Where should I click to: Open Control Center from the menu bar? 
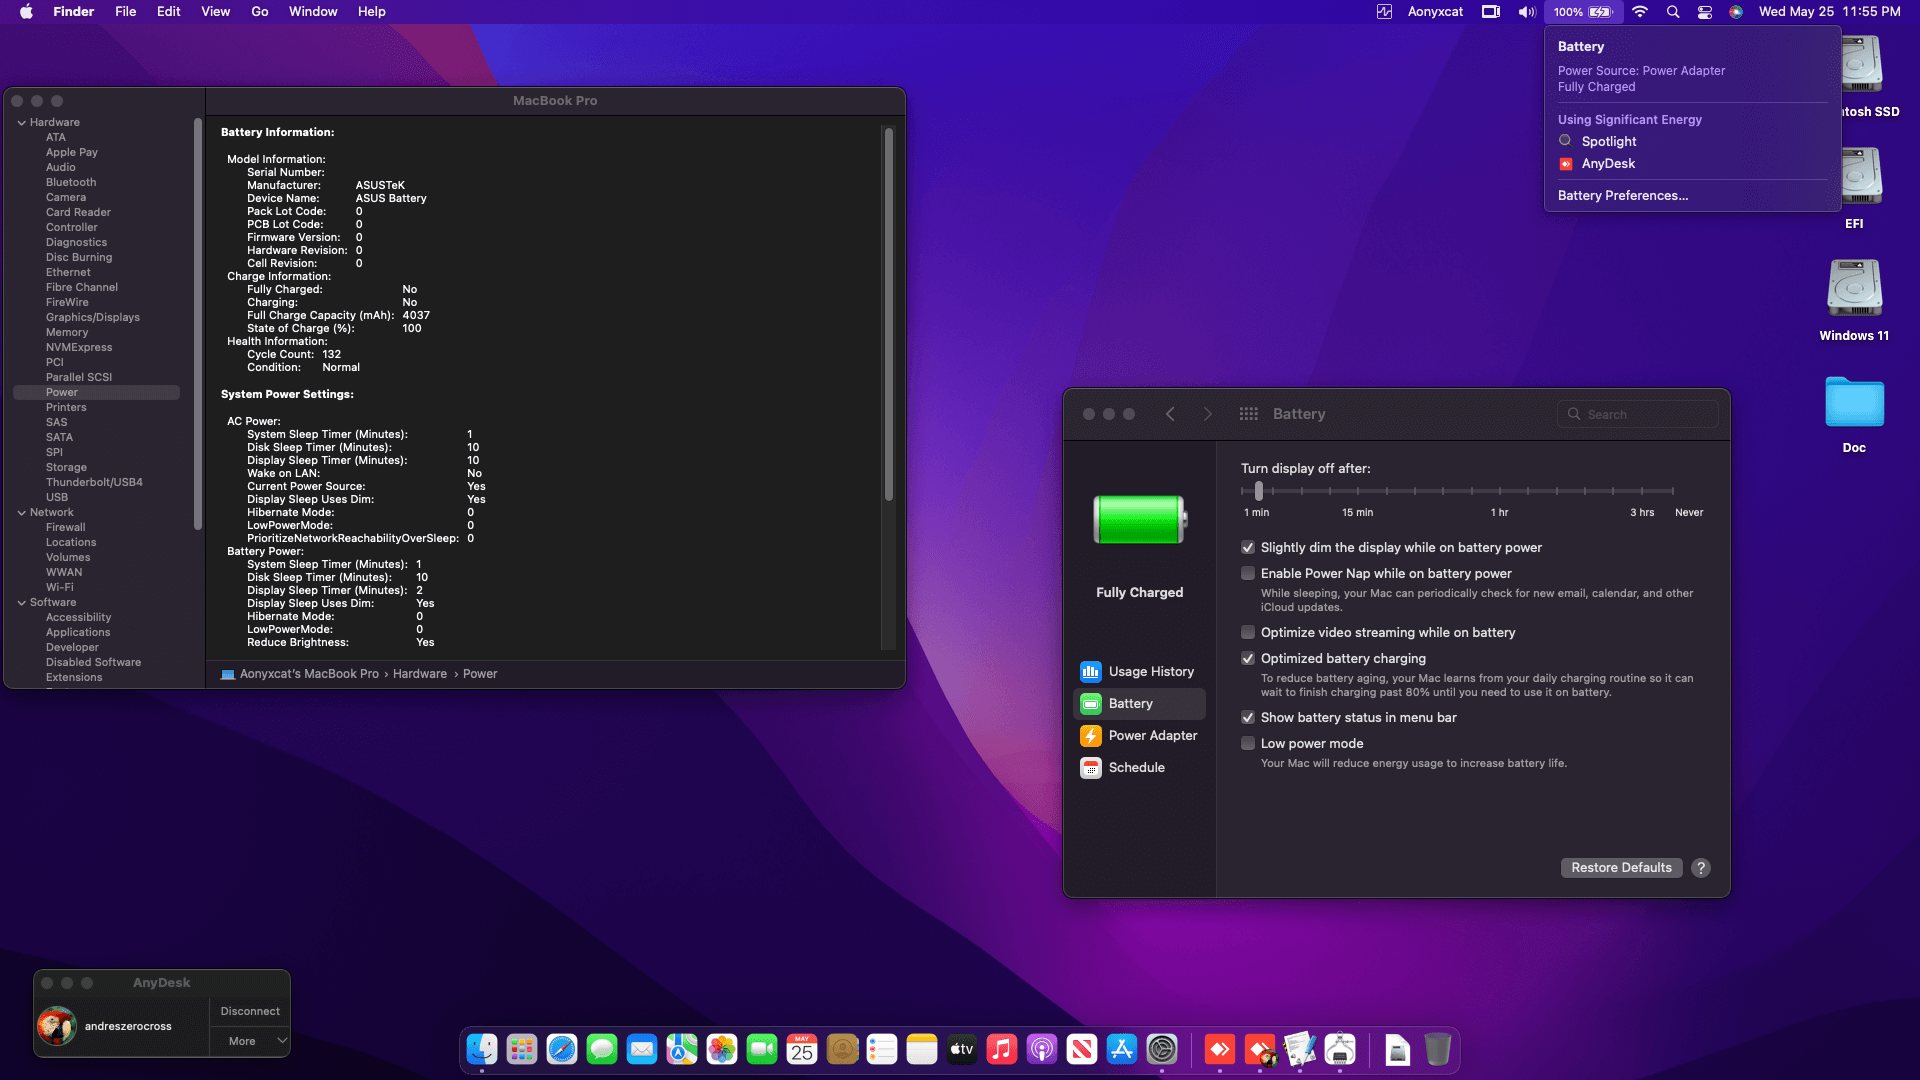(x=1705, y=12)
